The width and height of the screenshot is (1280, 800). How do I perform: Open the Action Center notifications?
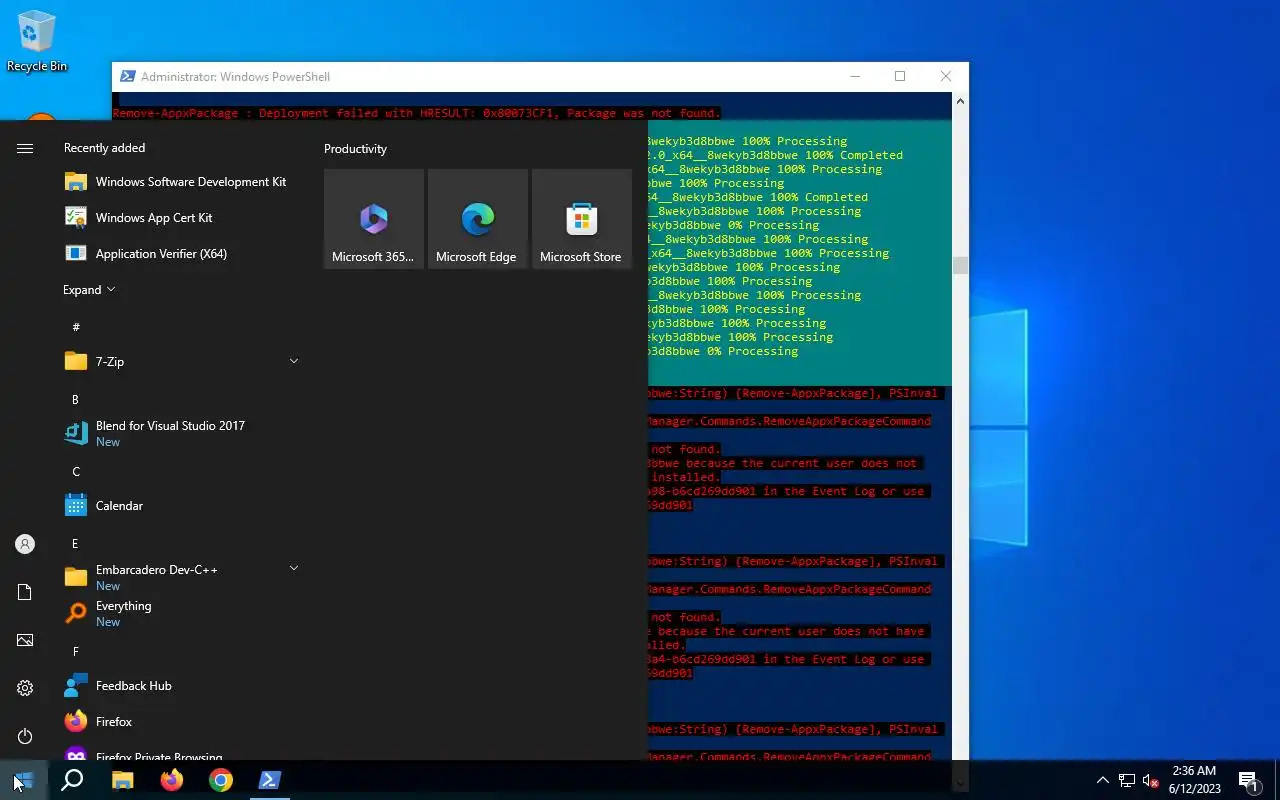1248,780
